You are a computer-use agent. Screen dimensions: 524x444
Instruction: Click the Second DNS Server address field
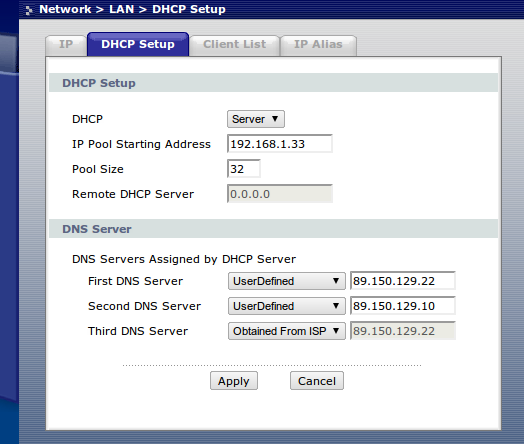click(403, 306)
